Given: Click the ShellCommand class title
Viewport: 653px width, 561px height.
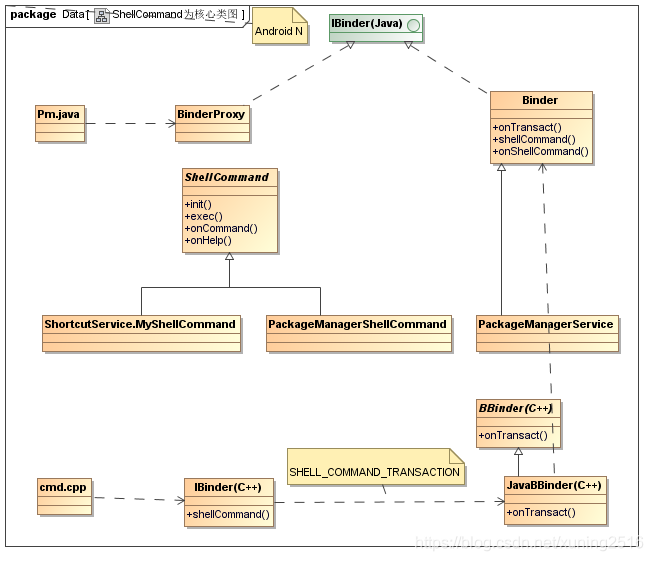Looking at the screenshot, I should tap(227, 177).
